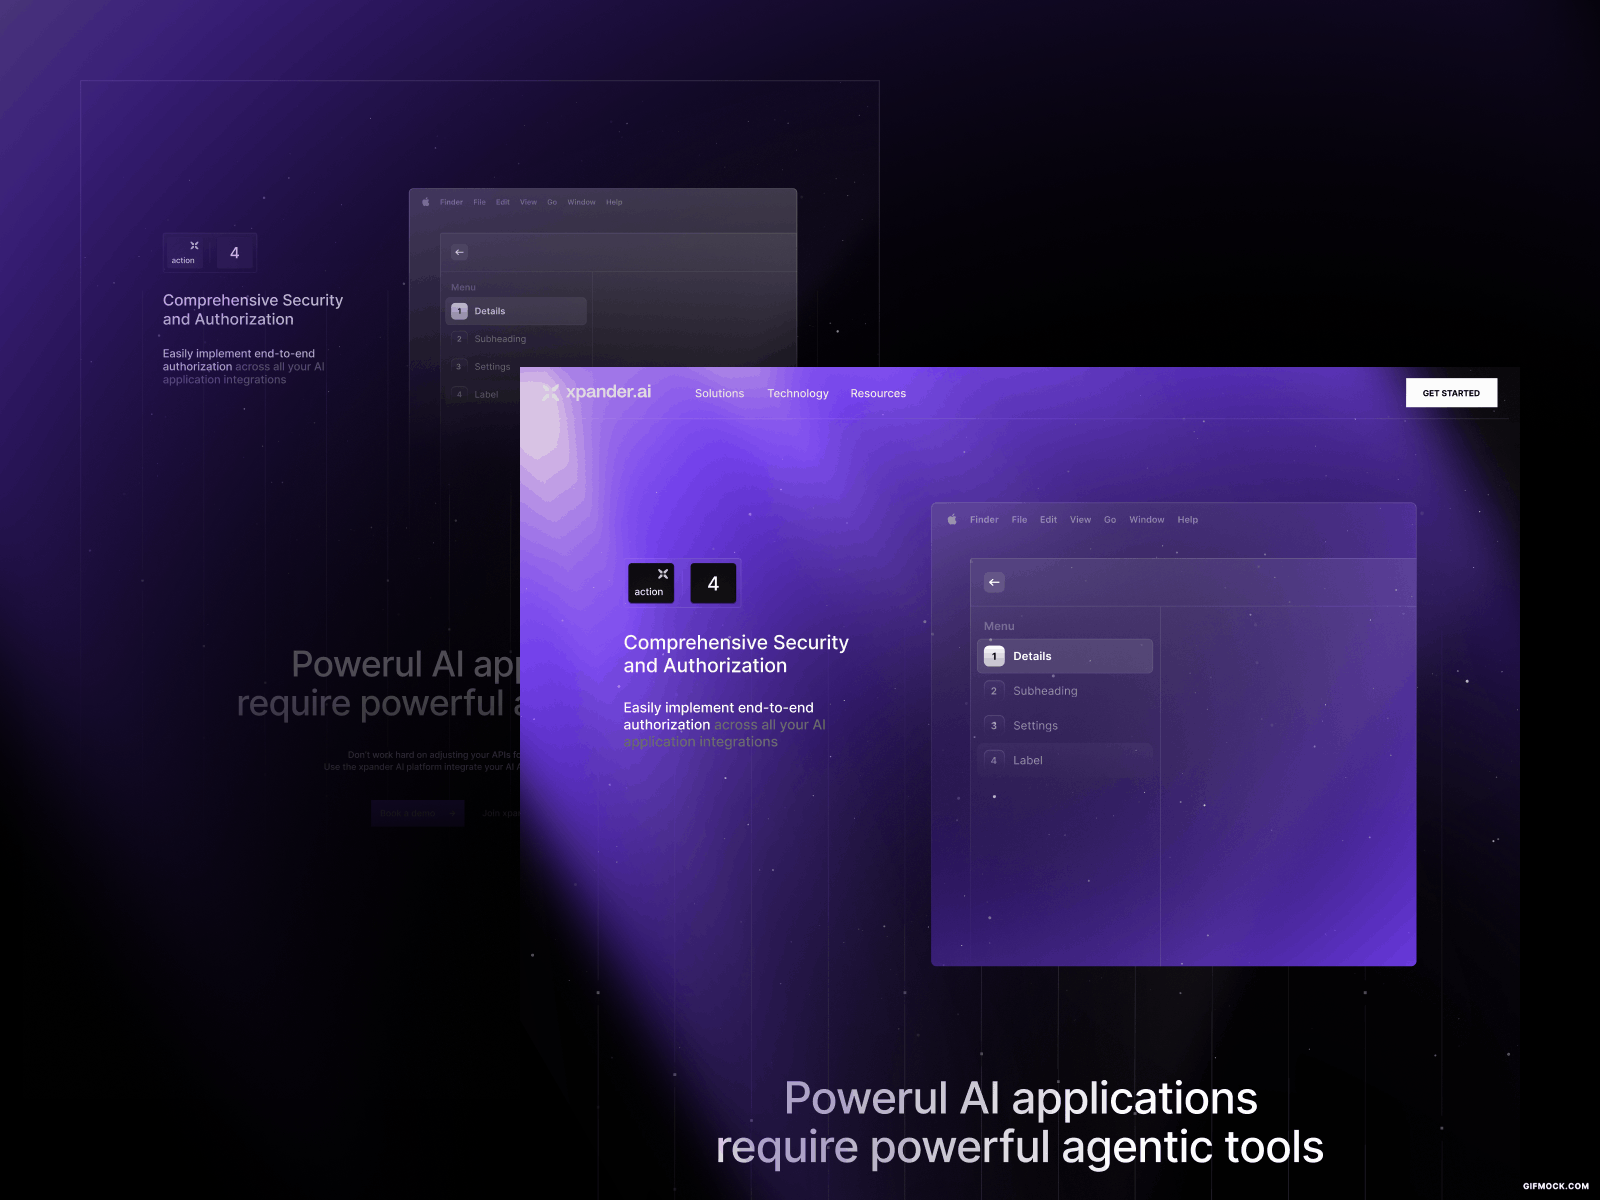Click the GET STARTED button
Viewport: 1600px width, 1200px height.
coord(1451,393)
